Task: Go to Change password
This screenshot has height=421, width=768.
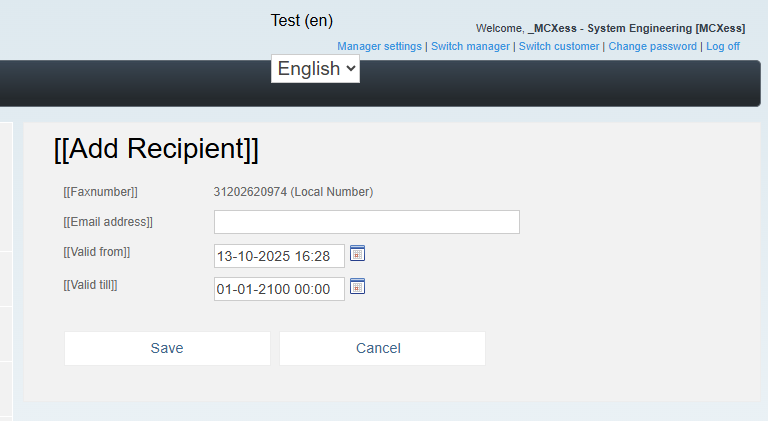Action: [x=652, y=46]
